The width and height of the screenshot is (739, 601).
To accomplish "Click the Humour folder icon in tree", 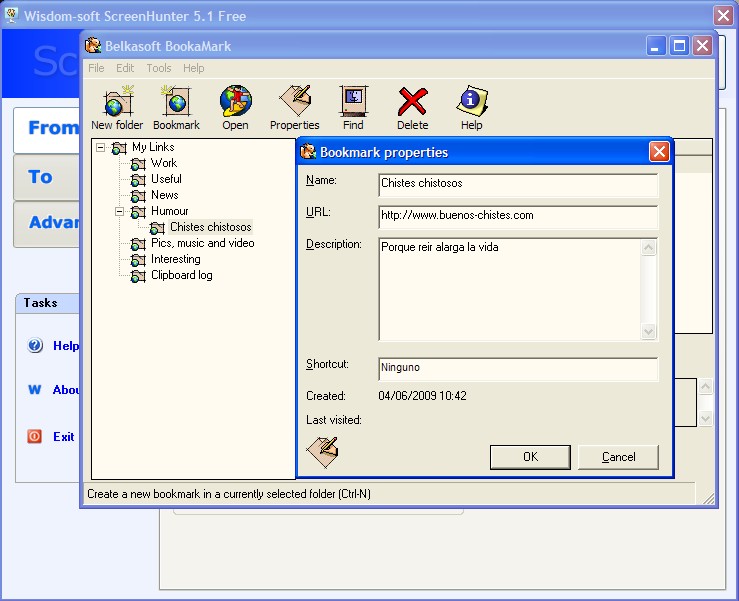I will pos(138,212).
